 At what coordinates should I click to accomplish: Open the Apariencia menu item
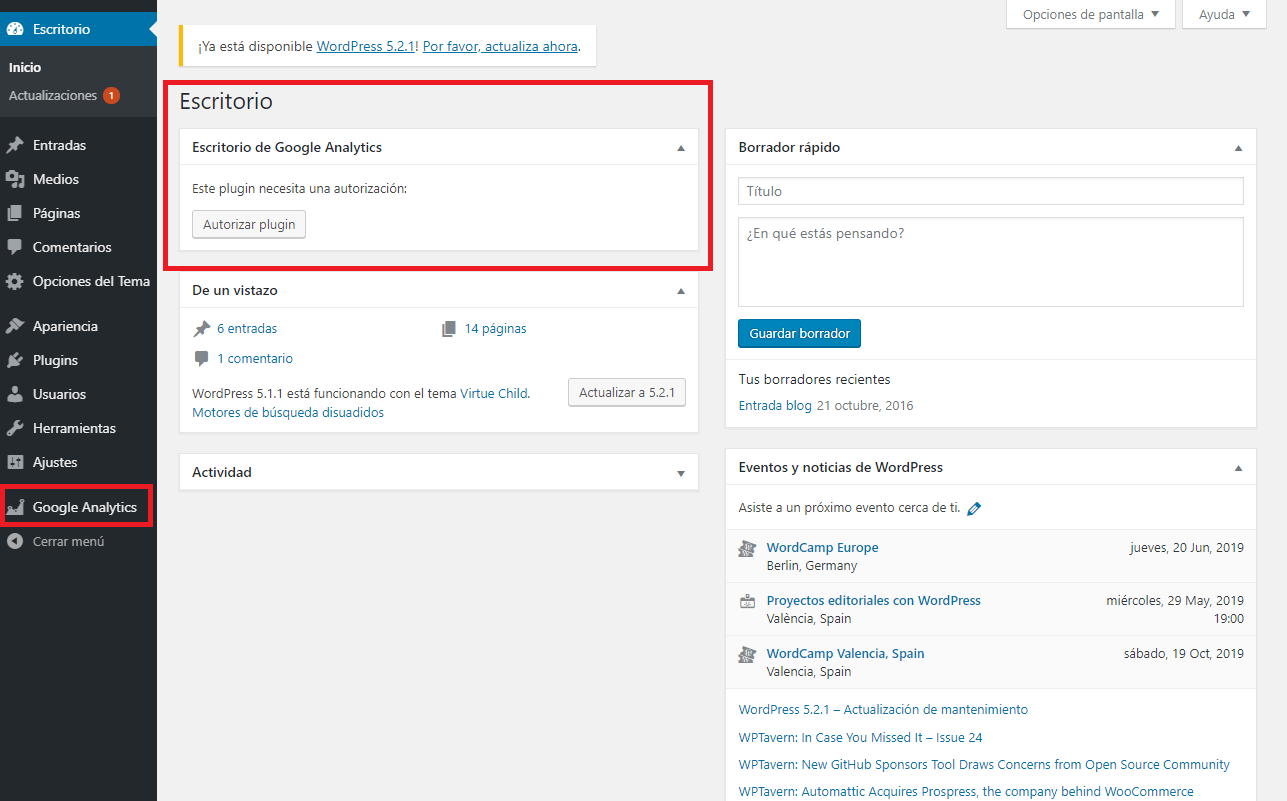point(65,326)
